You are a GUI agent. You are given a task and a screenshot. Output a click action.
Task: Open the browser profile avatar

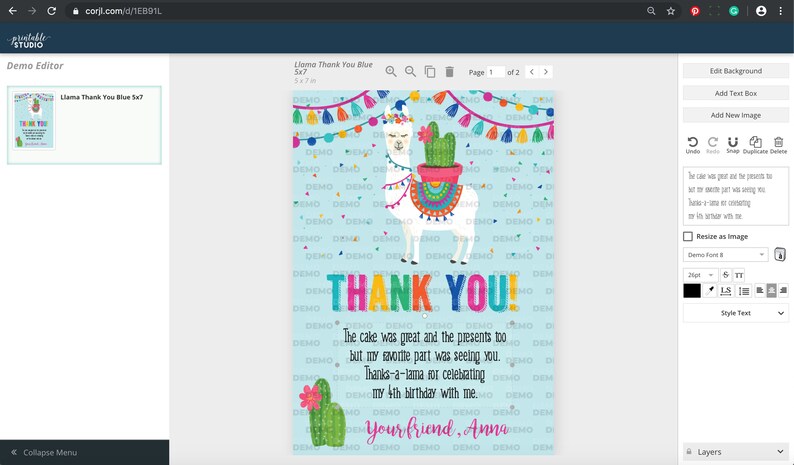(761, 11)
